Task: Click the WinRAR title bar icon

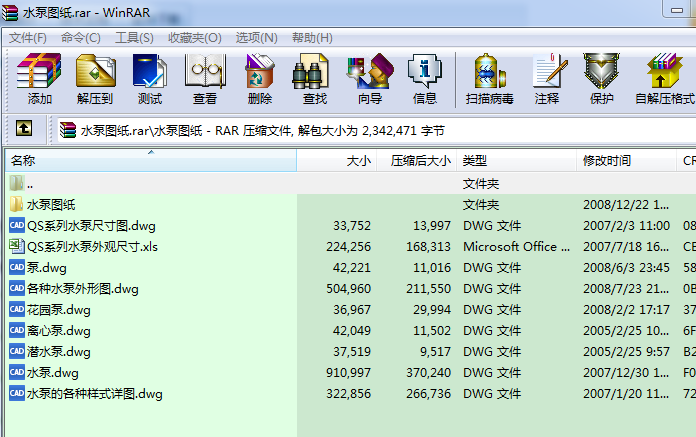Action: pos(10,12)
